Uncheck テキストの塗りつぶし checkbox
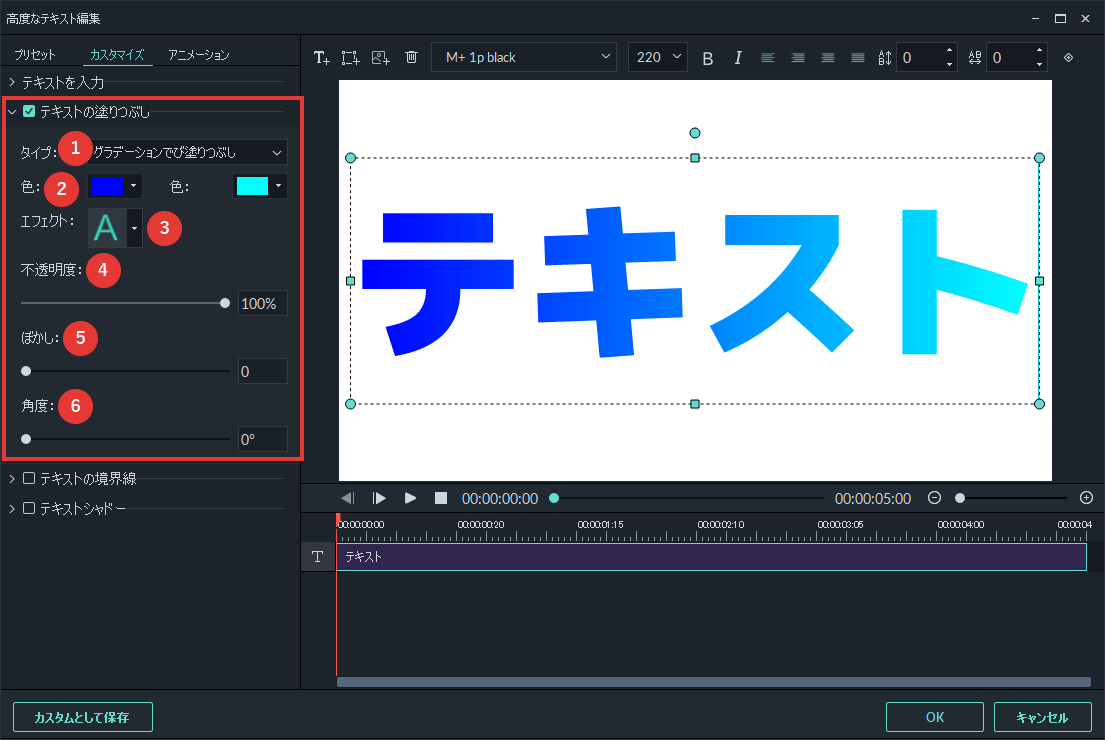The image size is (1105, 740). 29,111
